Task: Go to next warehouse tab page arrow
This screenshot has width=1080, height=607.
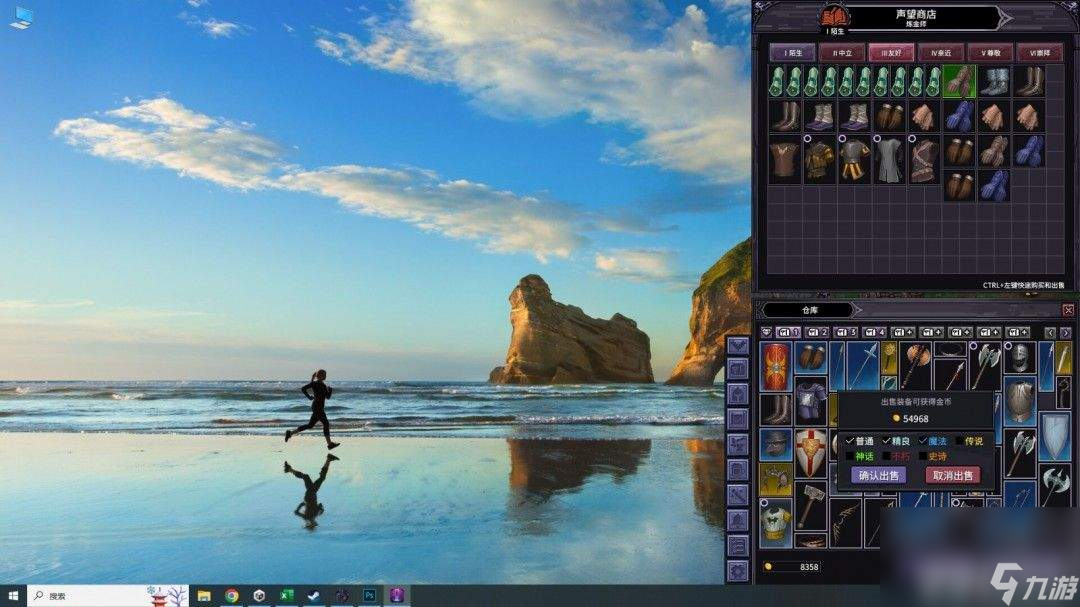Action: (x=1066, y=332)
